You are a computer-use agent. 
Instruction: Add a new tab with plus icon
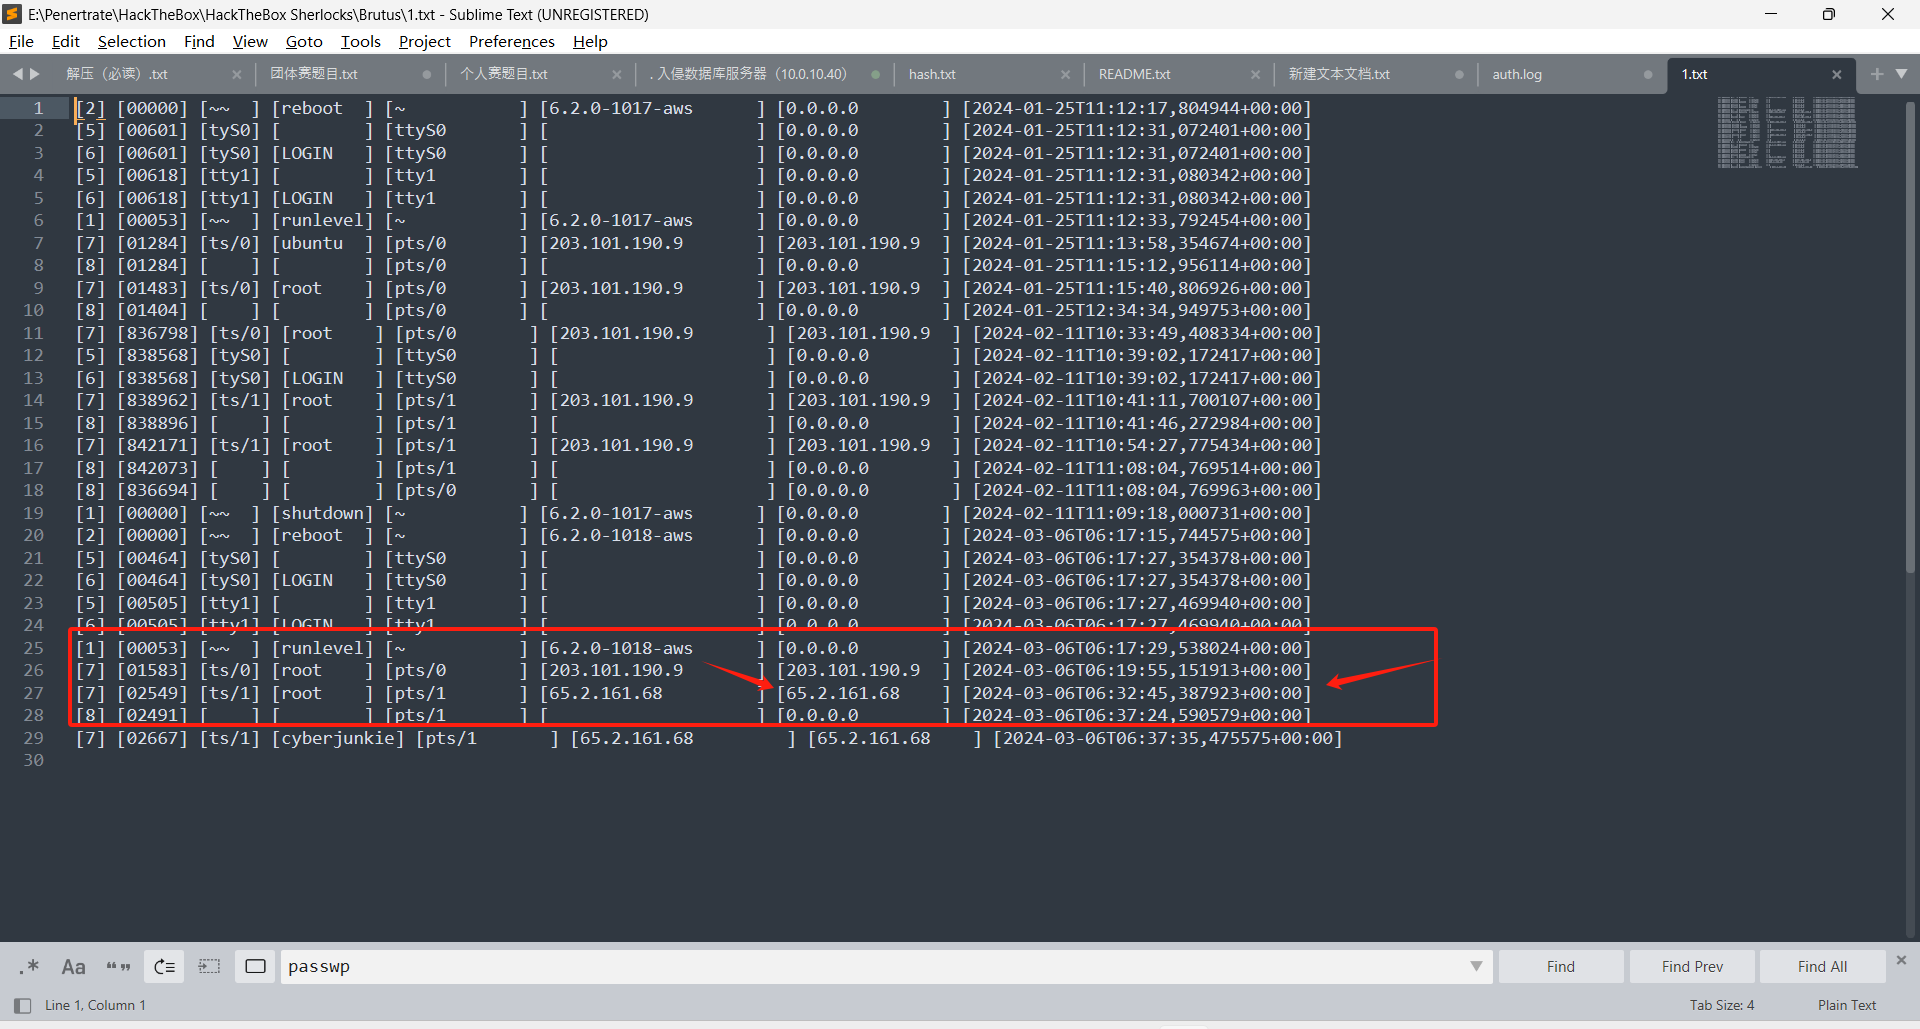coord(1876,74)
